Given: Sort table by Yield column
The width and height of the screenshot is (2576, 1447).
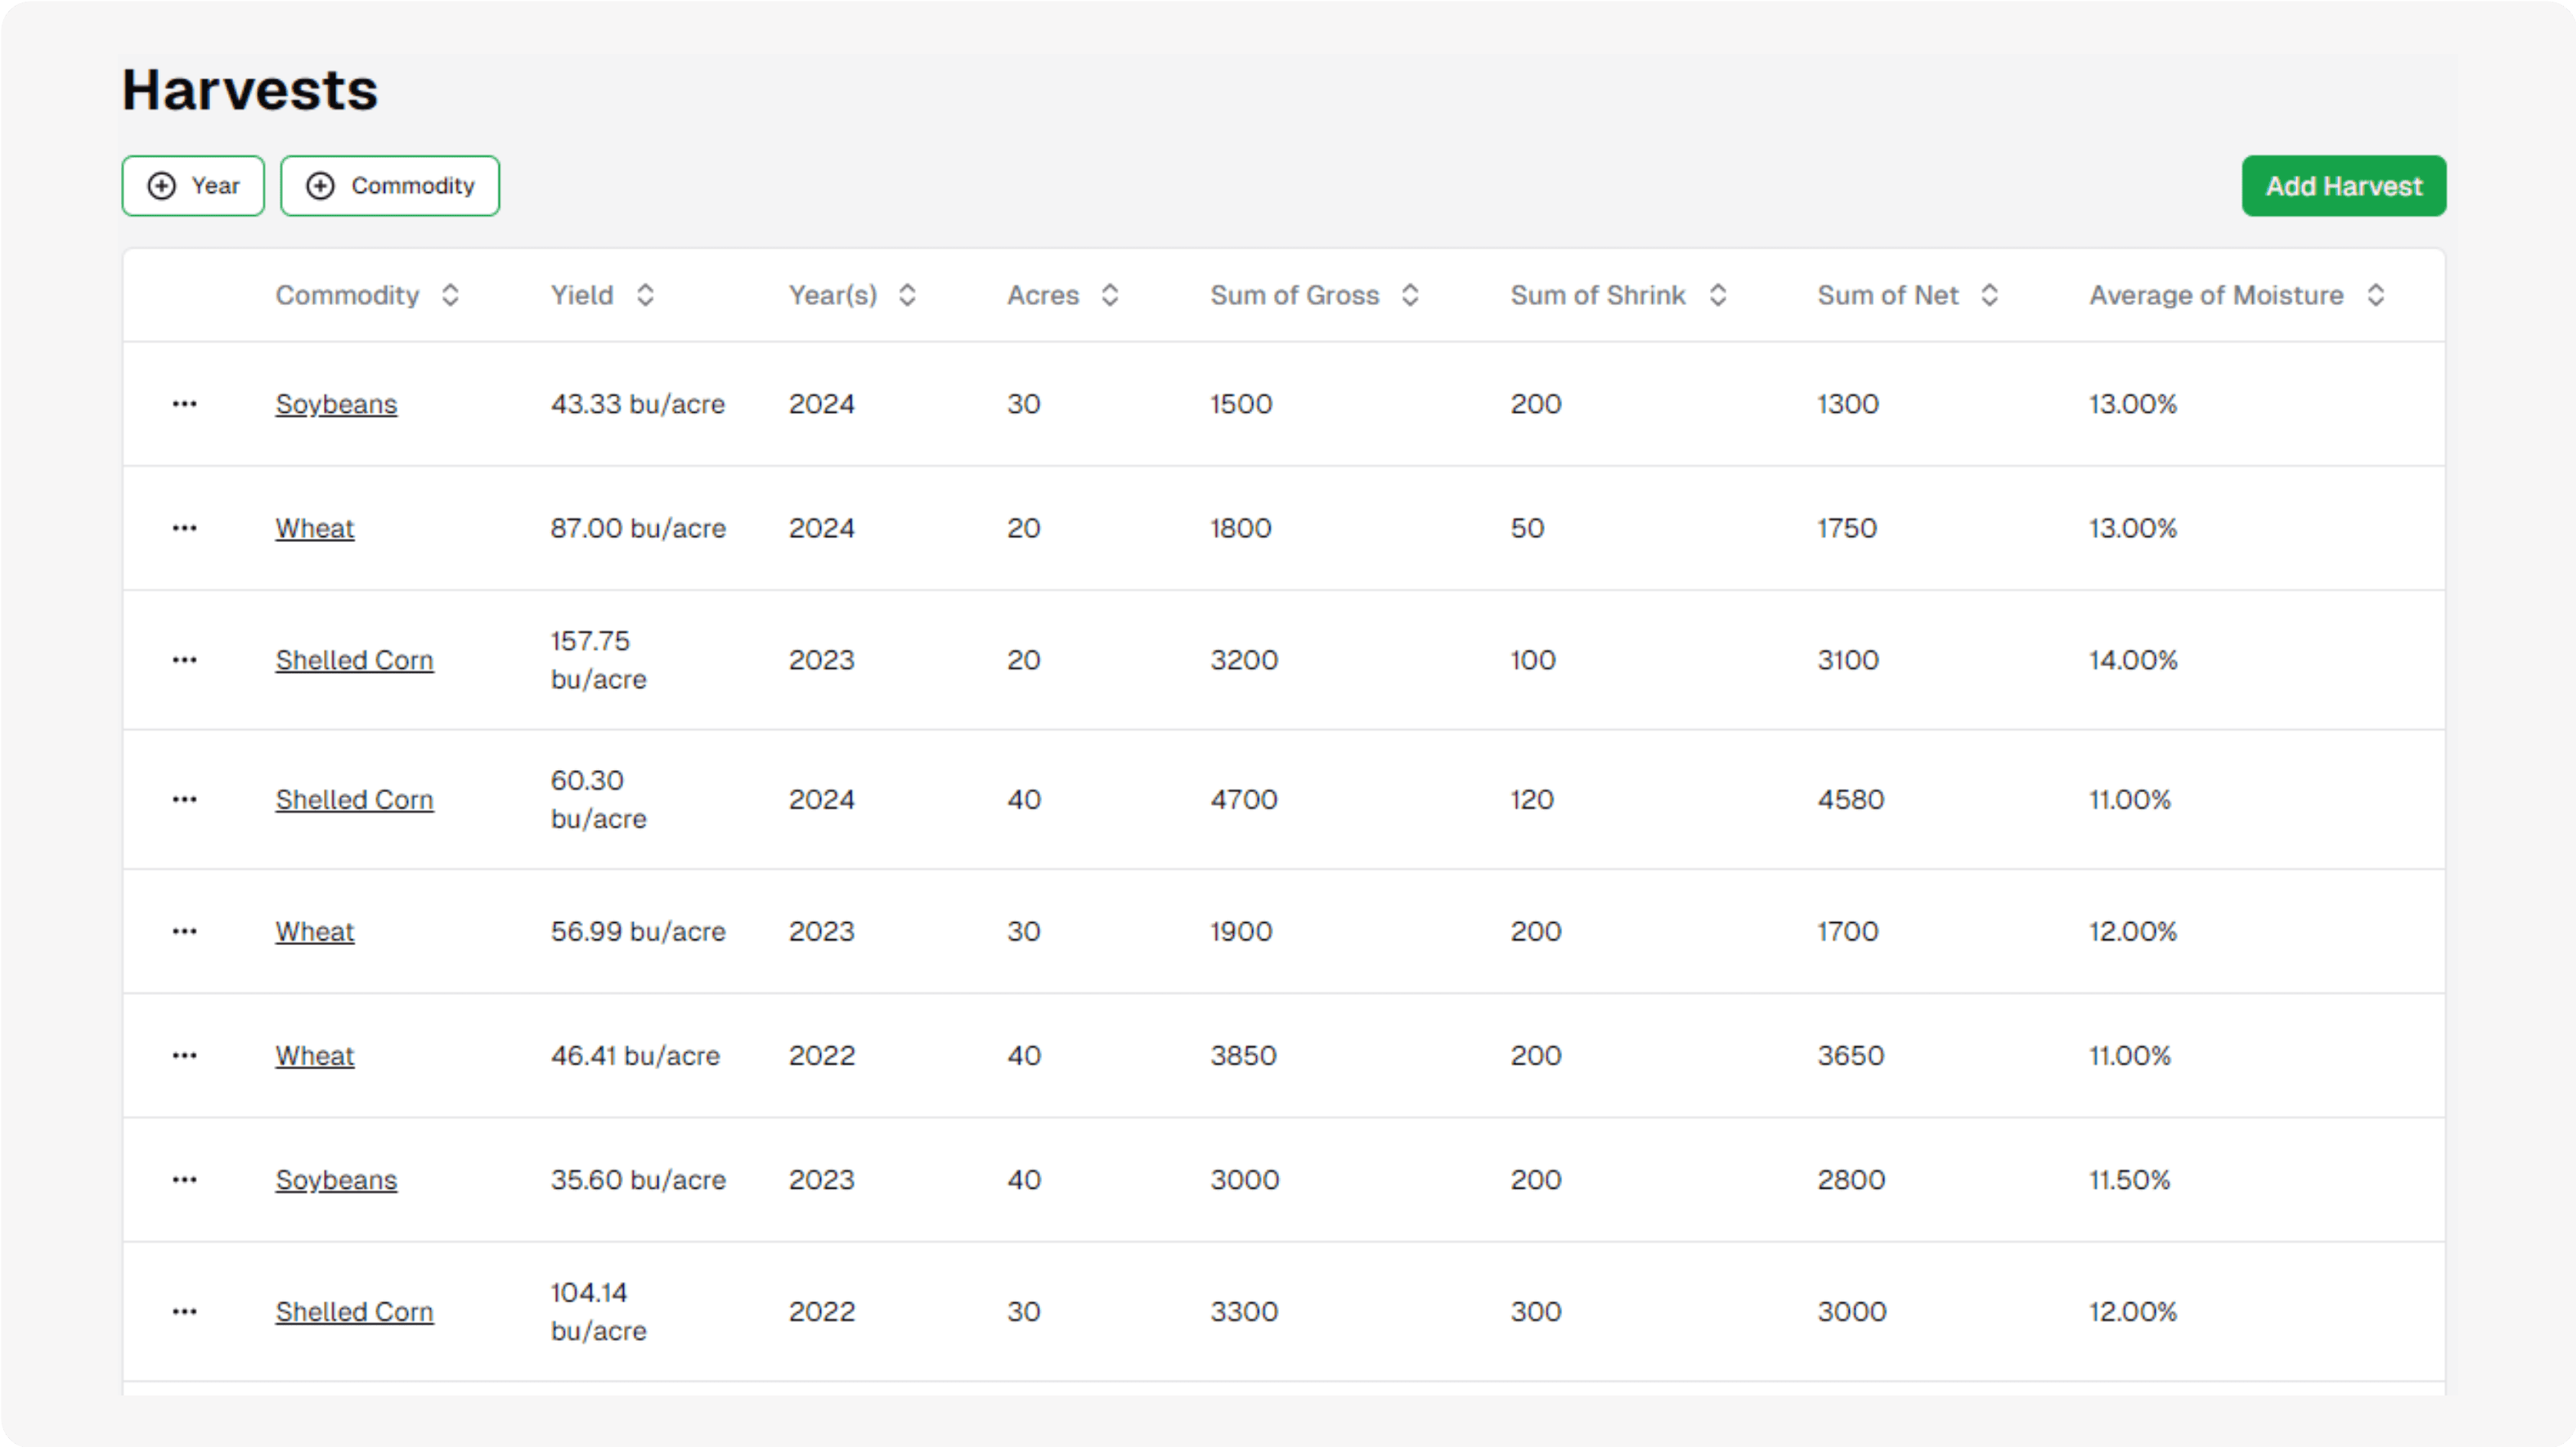Looking at the screenshot, I should coord(602,295).
